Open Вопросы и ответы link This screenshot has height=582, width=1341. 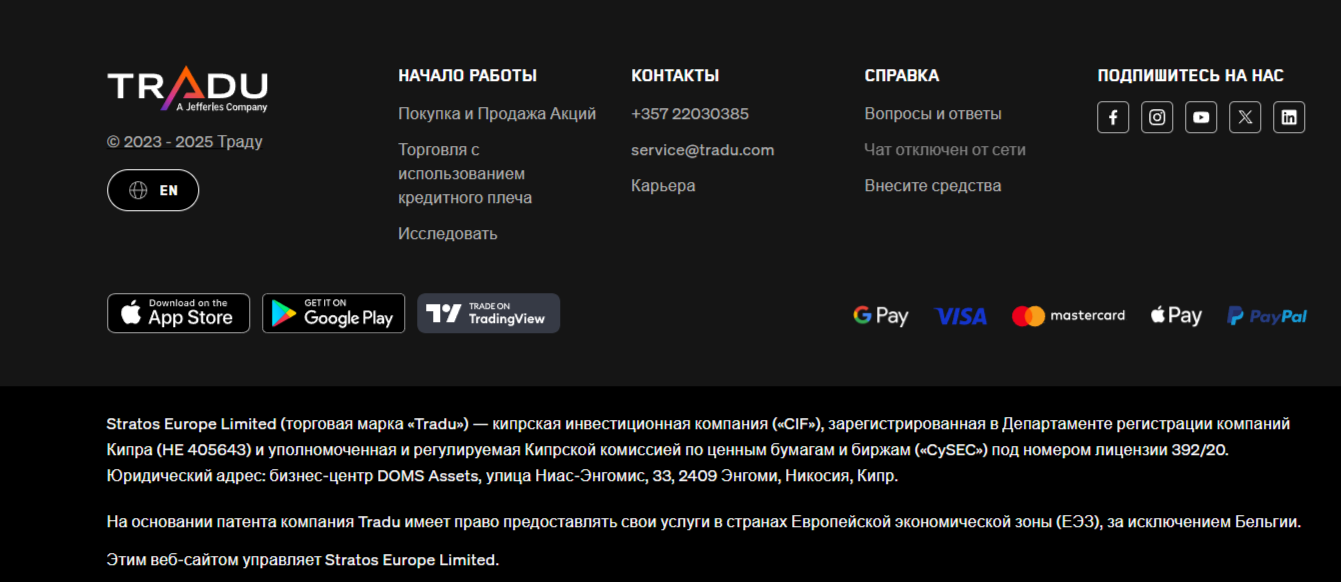pyautogui.click(x=933, y=114)
